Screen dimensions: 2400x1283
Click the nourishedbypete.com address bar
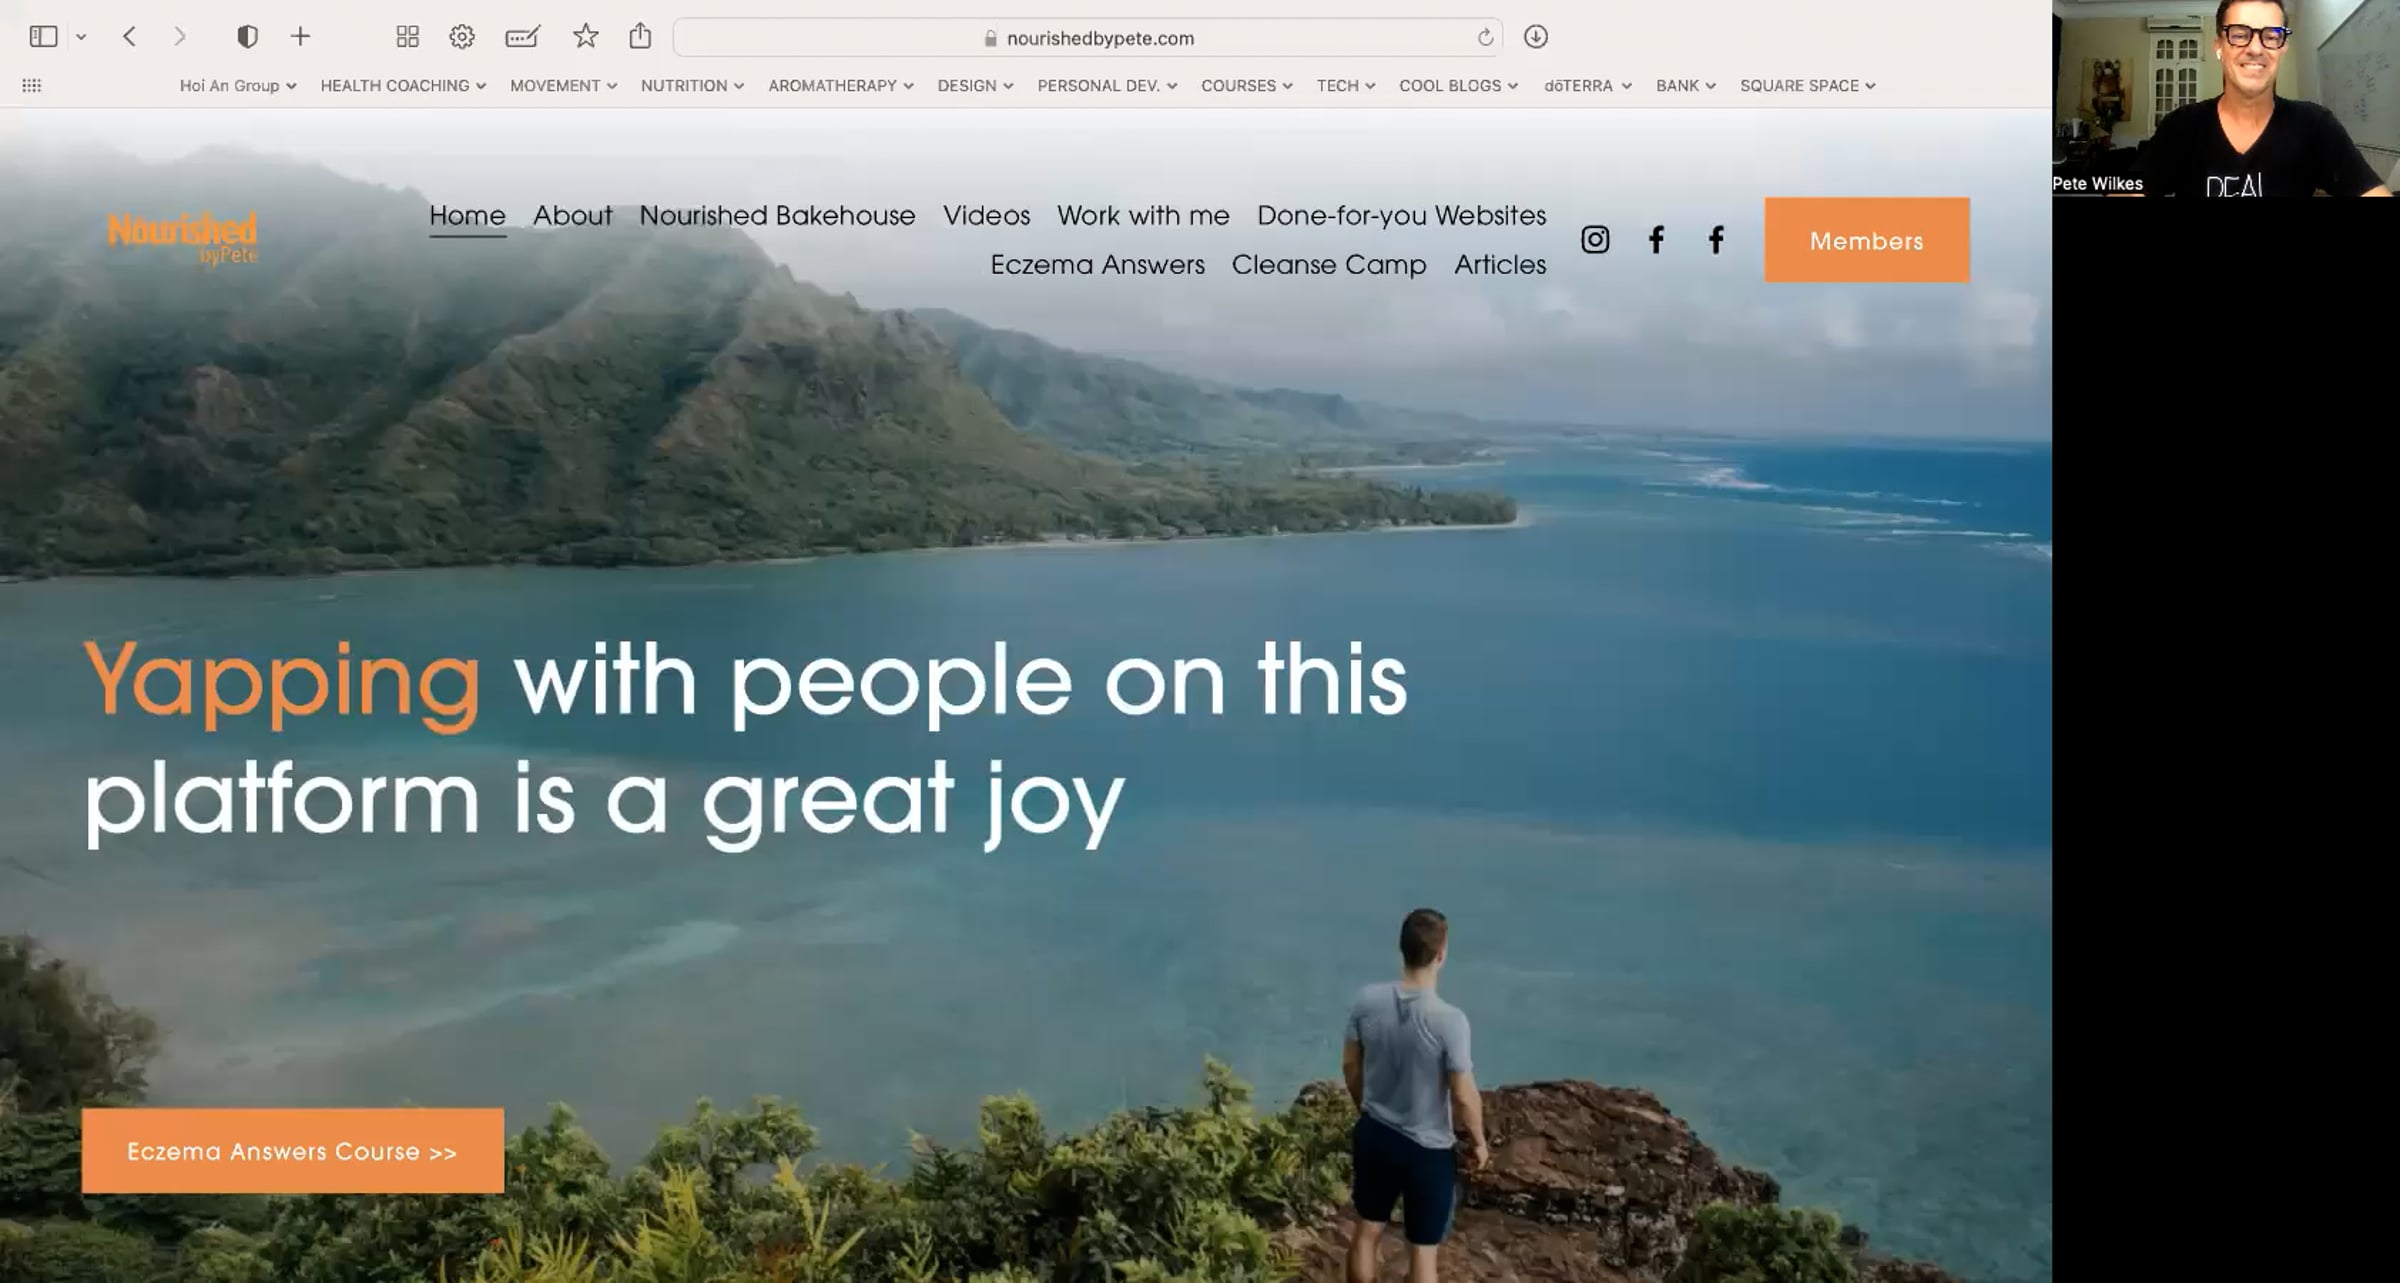[1088, 38]
